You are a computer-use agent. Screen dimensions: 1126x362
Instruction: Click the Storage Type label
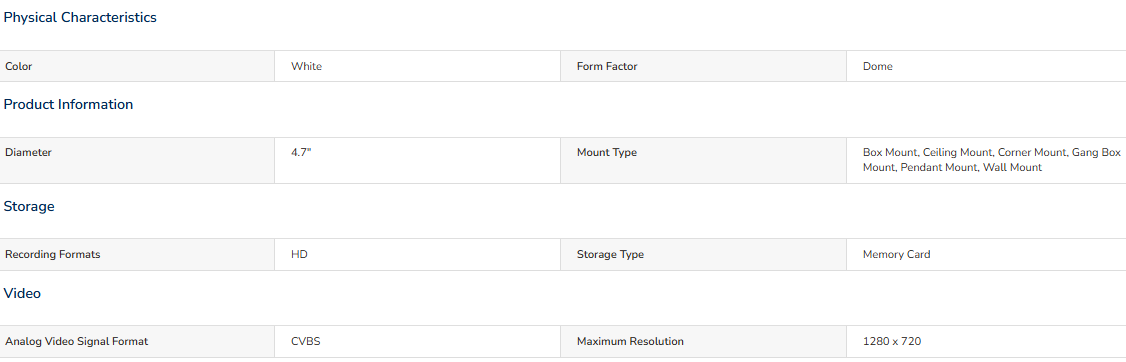610,254
